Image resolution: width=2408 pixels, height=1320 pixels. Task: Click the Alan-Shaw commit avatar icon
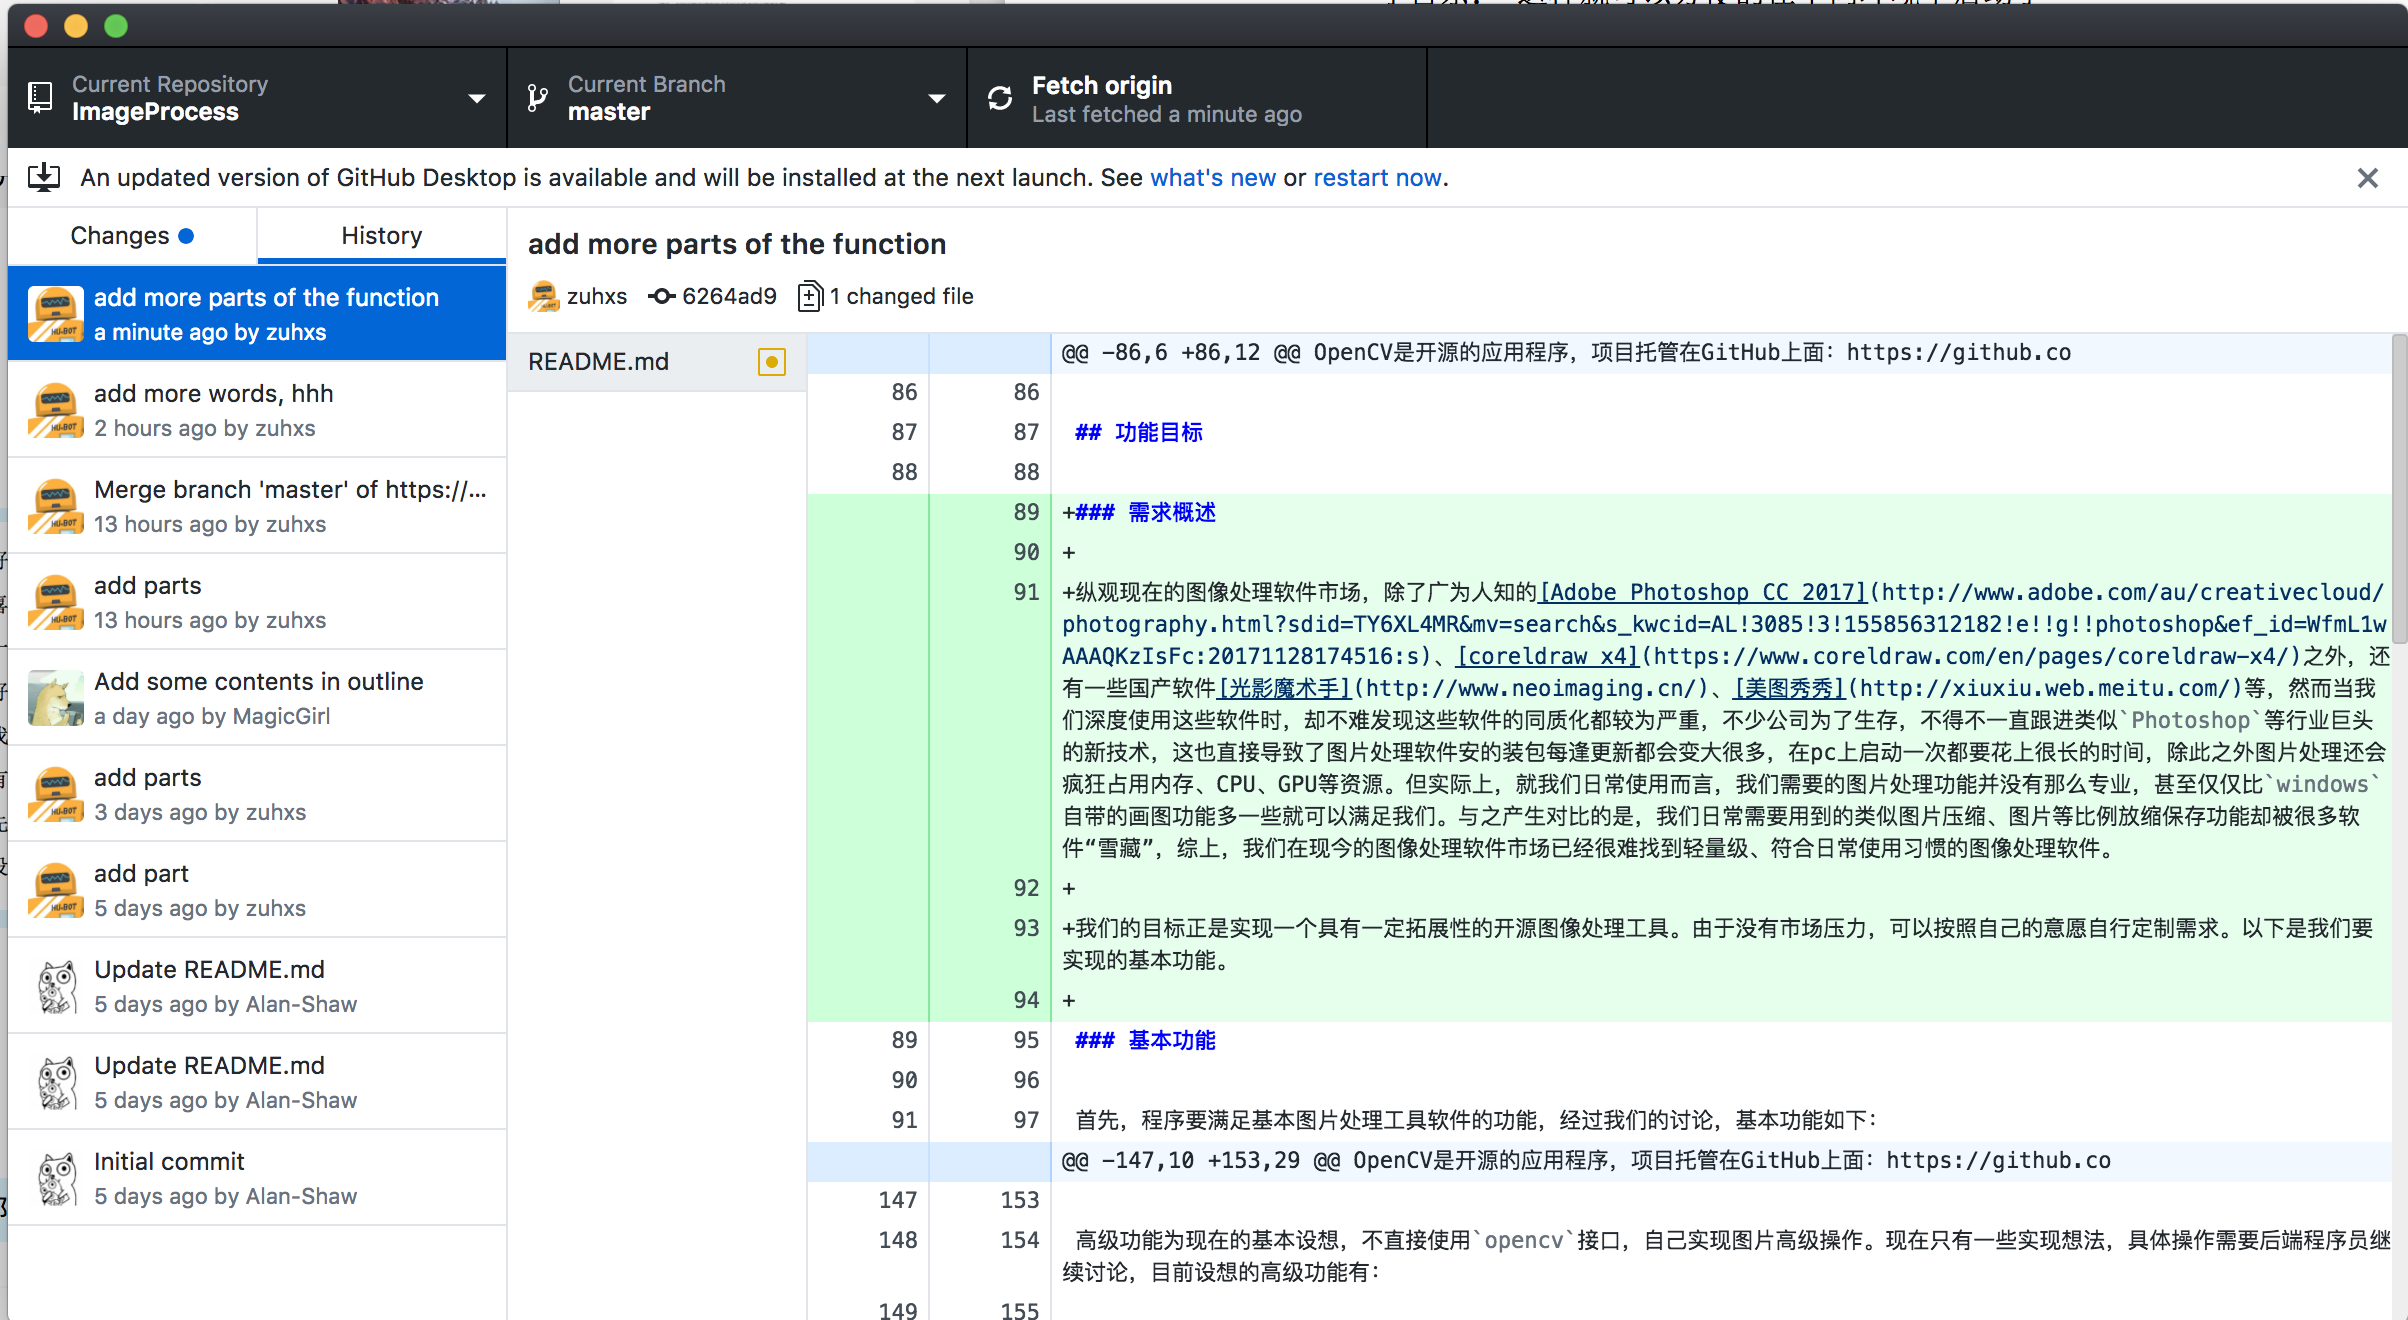(x=54, y=988)
